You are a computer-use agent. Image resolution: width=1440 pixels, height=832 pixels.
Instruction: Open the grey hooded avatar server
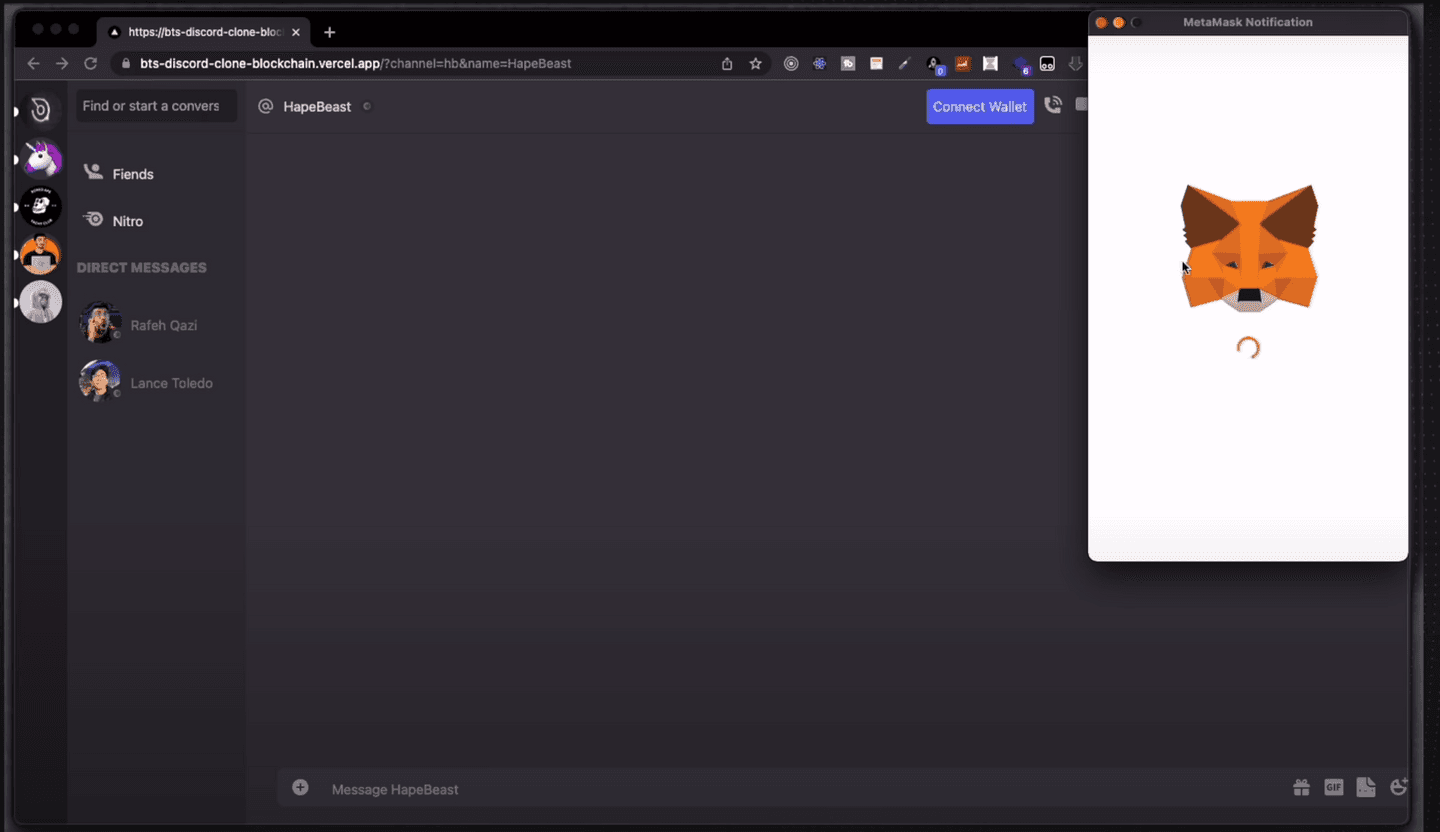[41, 302]
